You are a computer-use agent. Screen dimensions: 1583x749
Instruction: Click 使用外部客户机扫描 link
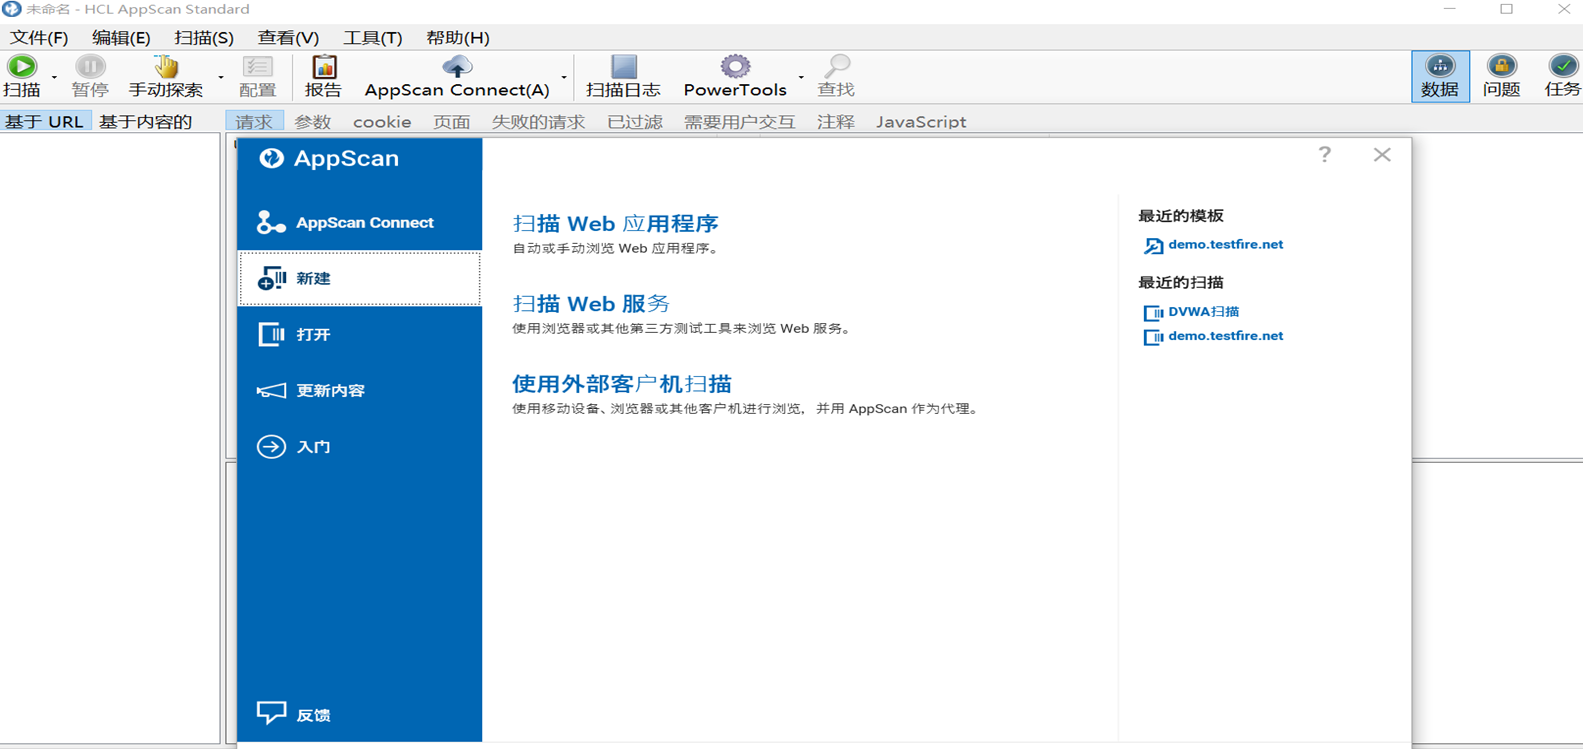tap(621, 383)
